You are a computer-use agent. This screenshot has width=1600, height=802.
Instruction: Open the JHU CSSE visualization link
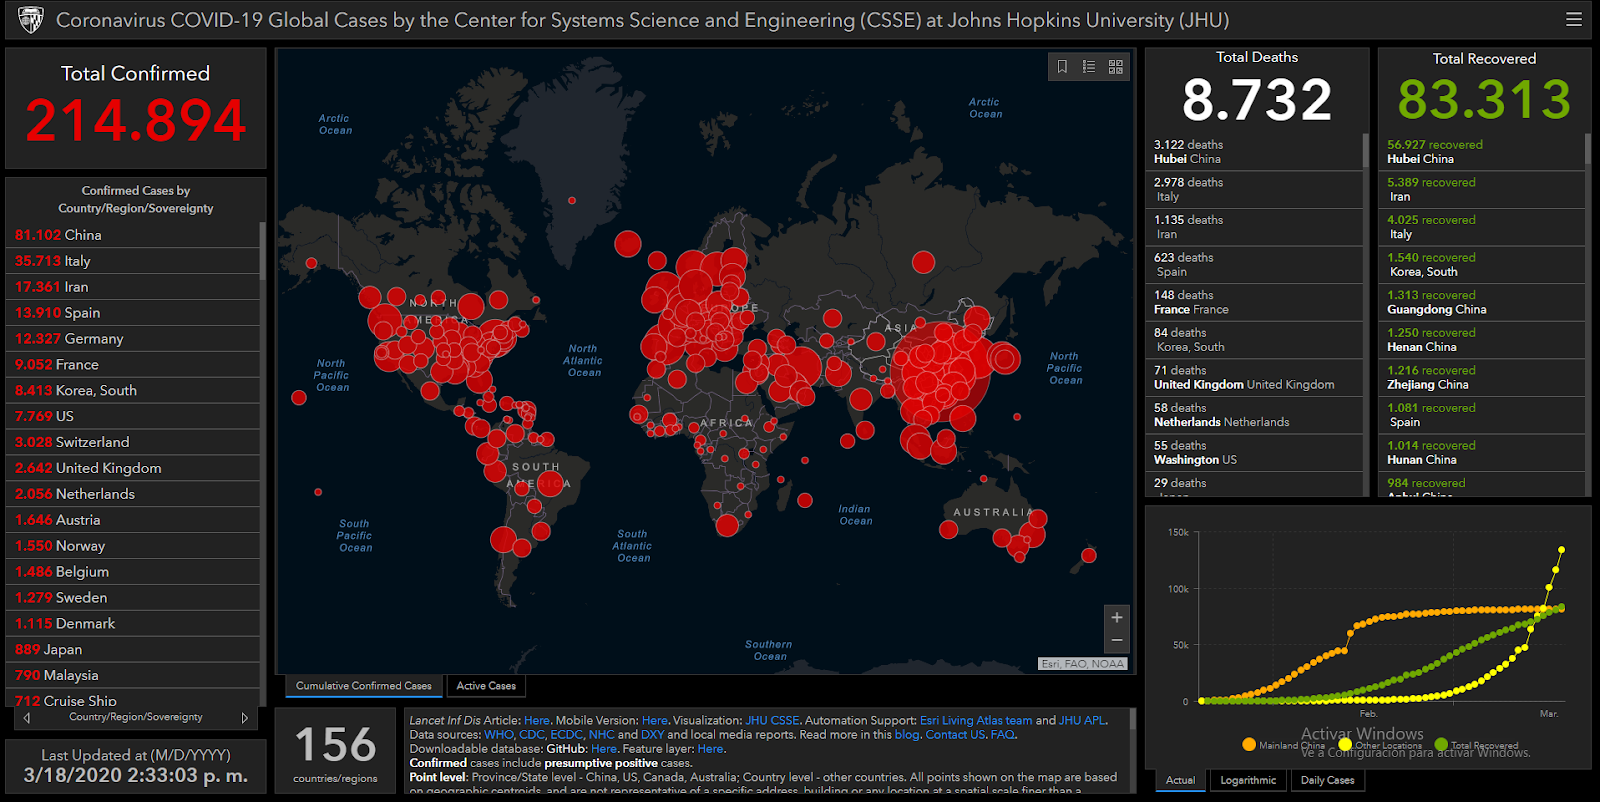point(772,720)
